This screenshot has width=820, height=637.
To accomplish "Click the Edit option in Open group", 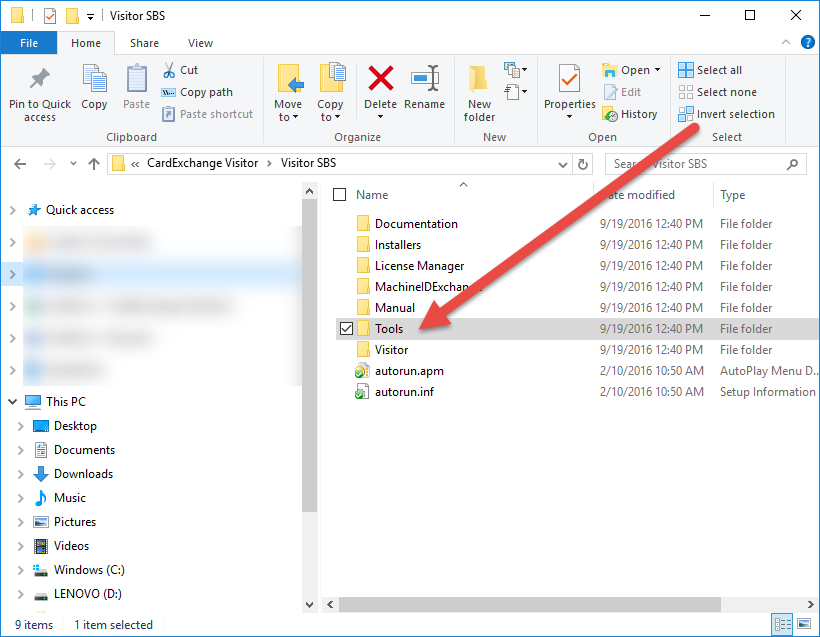I will (622, 92).
